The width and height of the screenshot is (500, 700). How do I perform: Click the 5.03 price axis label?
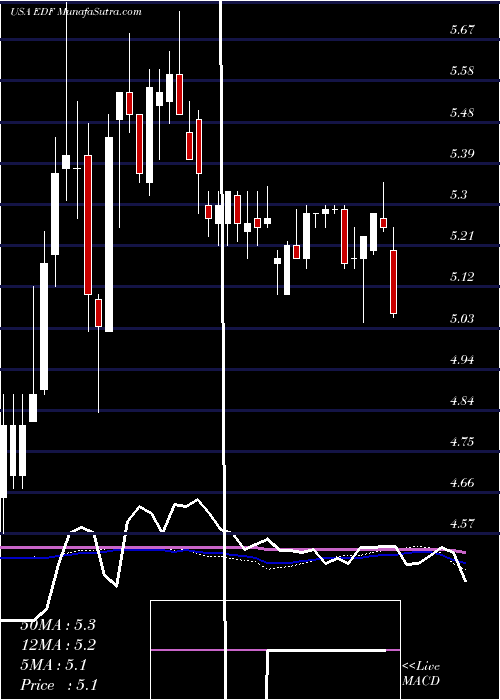pyautogui.click(x=462, y=319)
